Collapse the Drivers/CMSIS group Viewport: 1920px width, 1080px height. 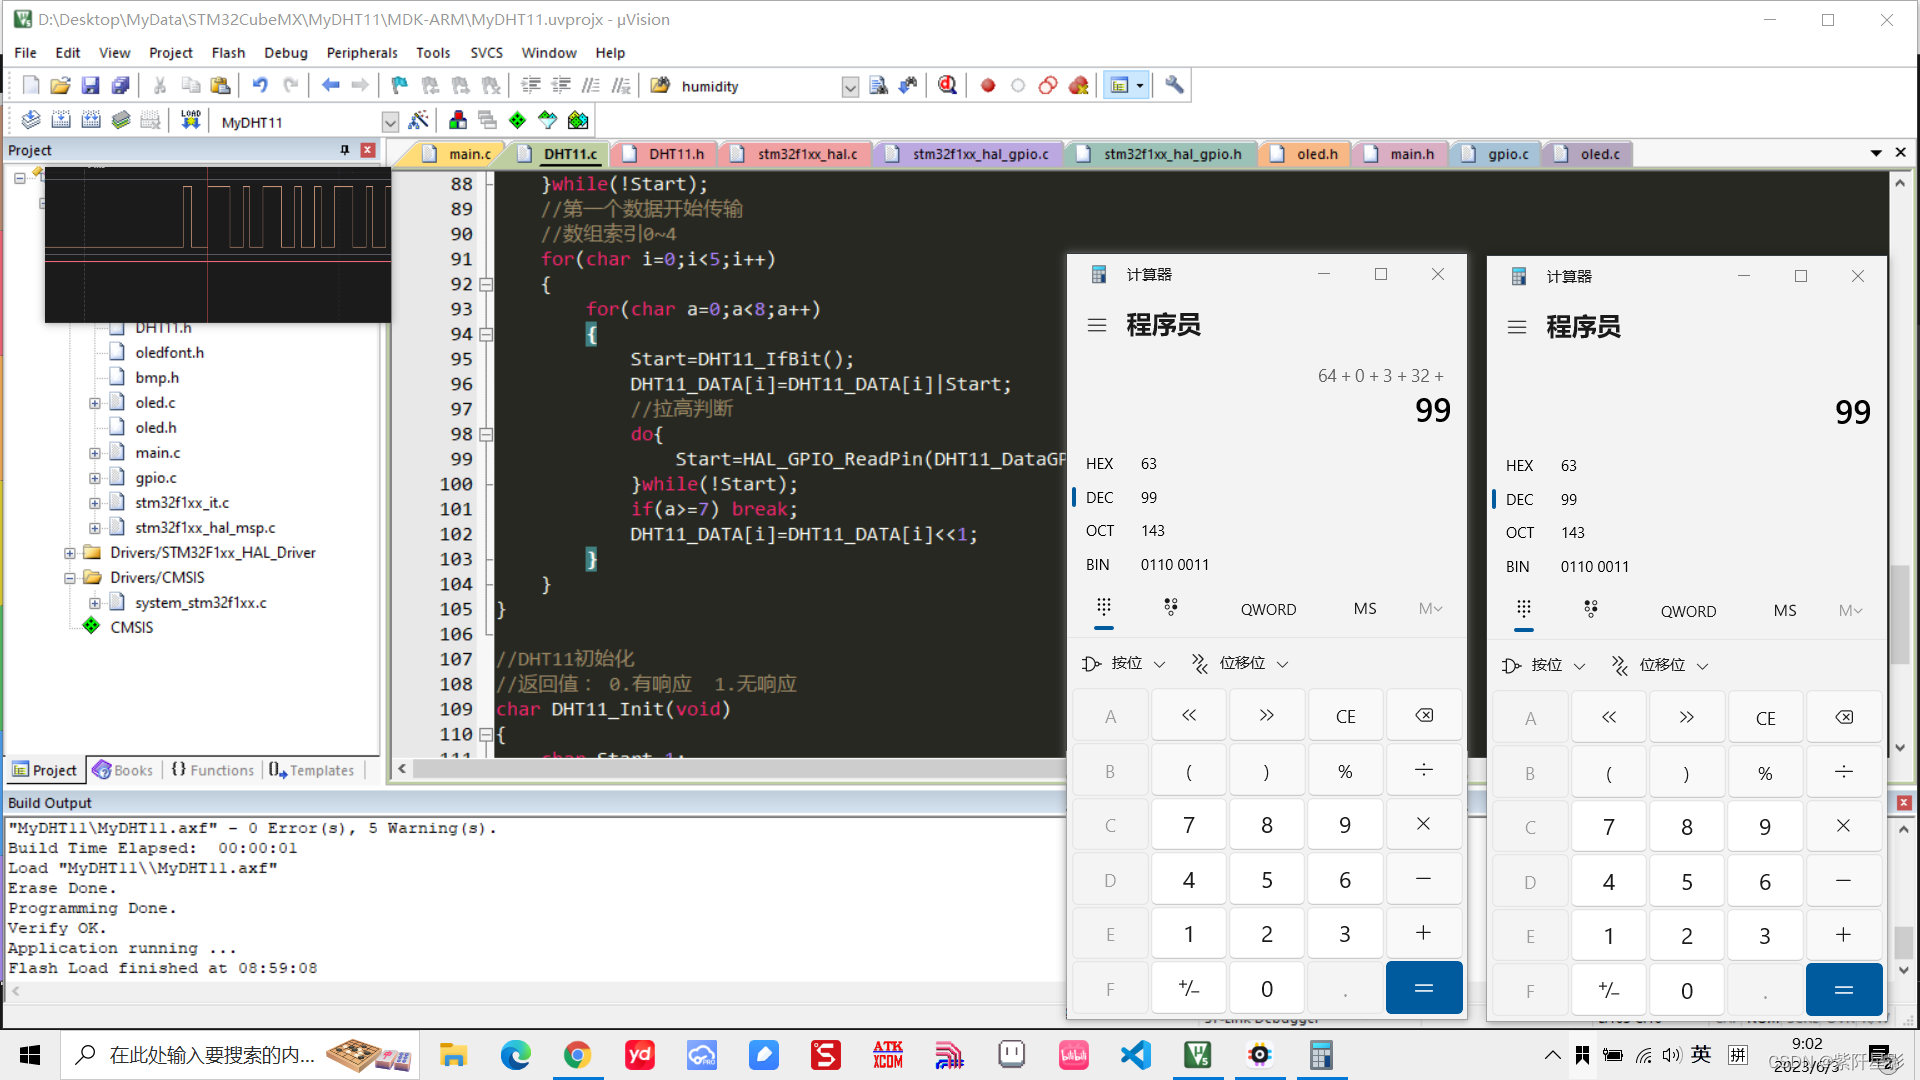[x=70, y=578]
